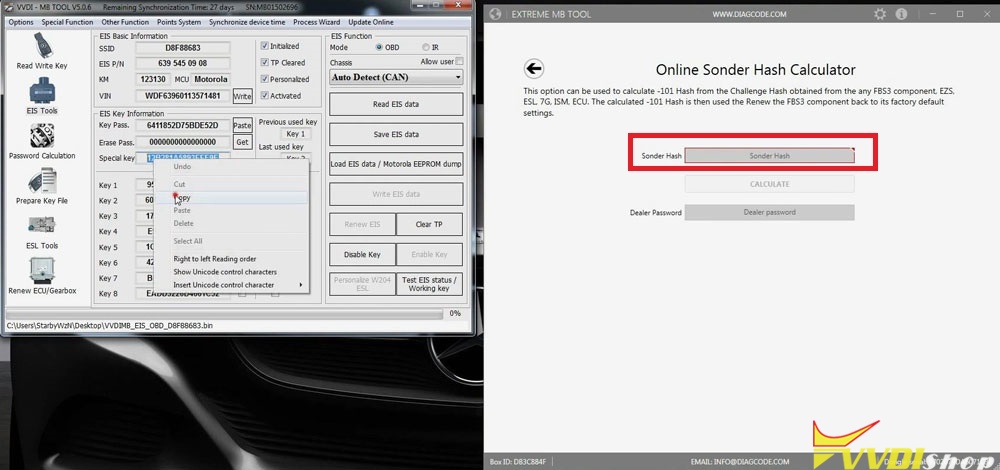Enable the Allow user checkbox
The image size is (1000, 470).
click(x=459, y=61)
